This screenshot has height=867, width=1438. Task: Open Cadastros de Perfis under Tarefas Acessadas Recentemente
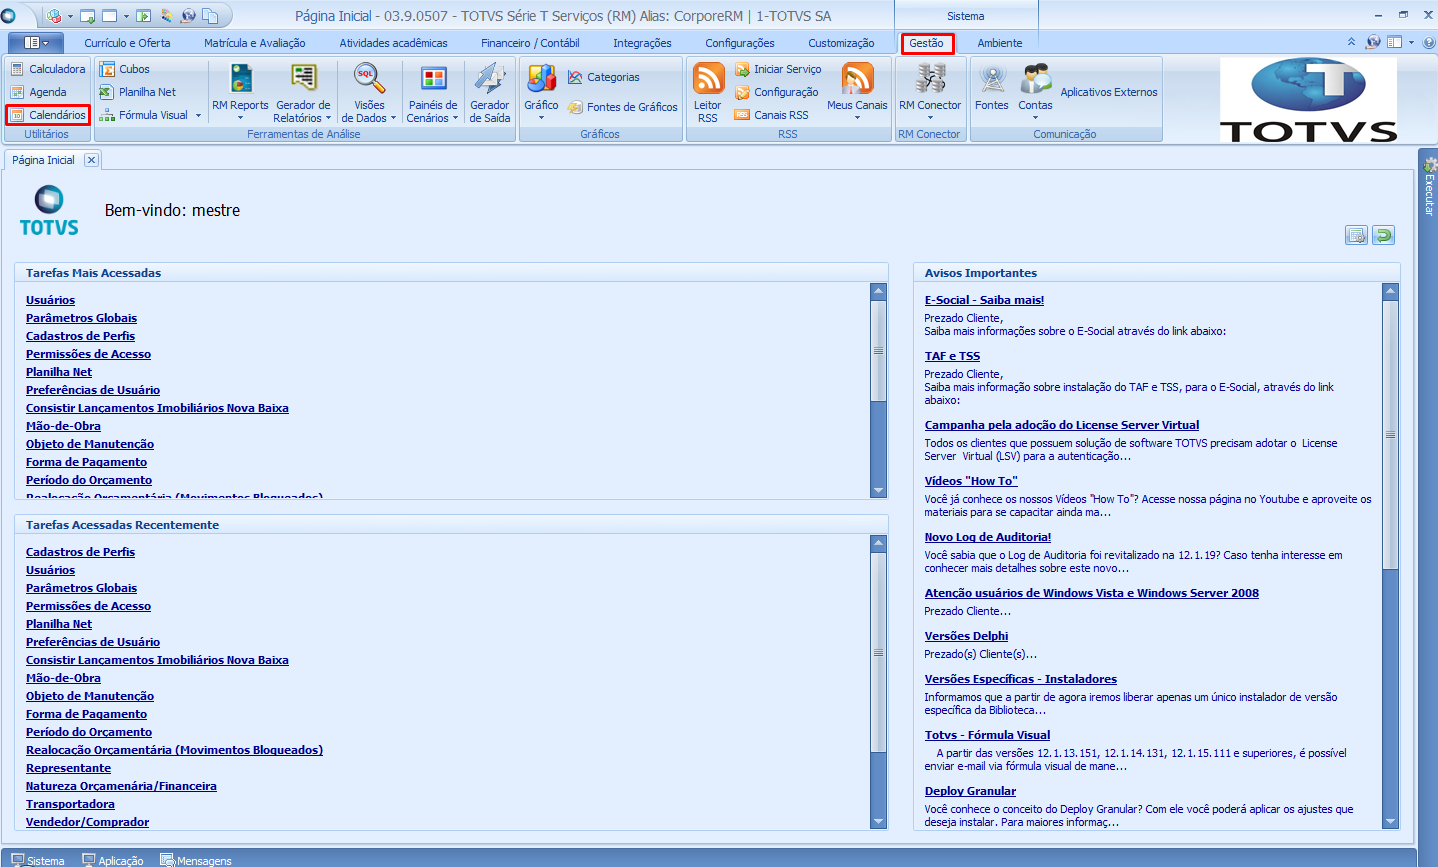[80, 552]
